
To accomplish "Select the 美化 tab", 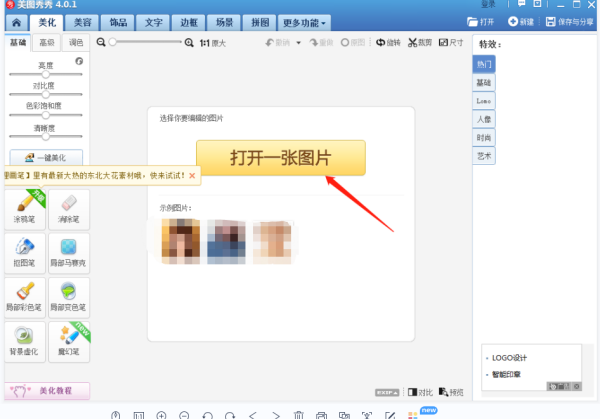I will point(47,23).
